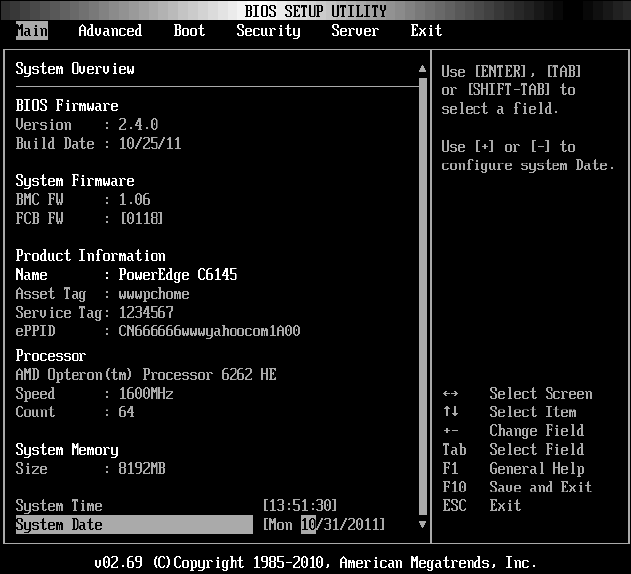Click the BMC FW value 1.06

click(134, 200)
